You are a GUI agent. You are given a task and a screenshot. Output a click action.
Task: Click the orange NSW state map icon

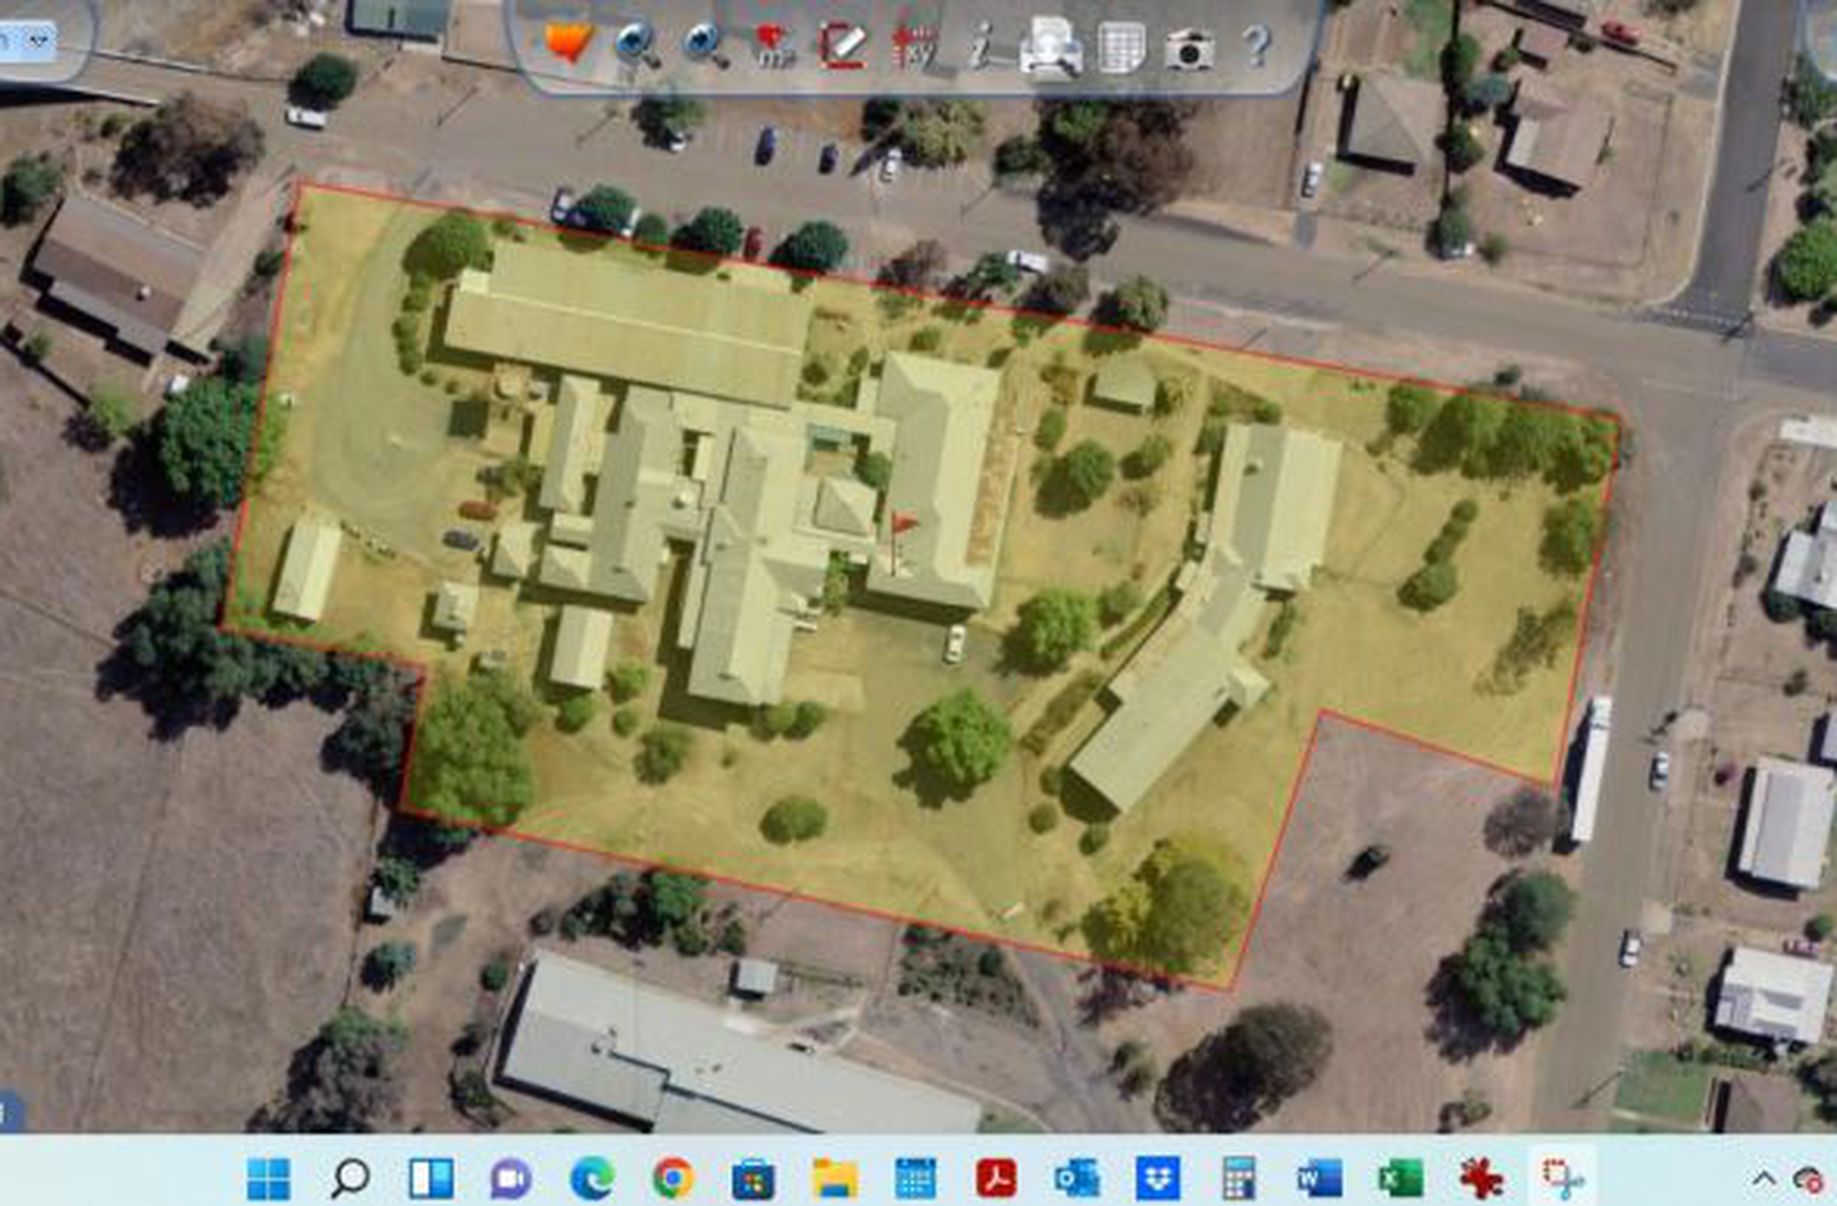point(569,43)
